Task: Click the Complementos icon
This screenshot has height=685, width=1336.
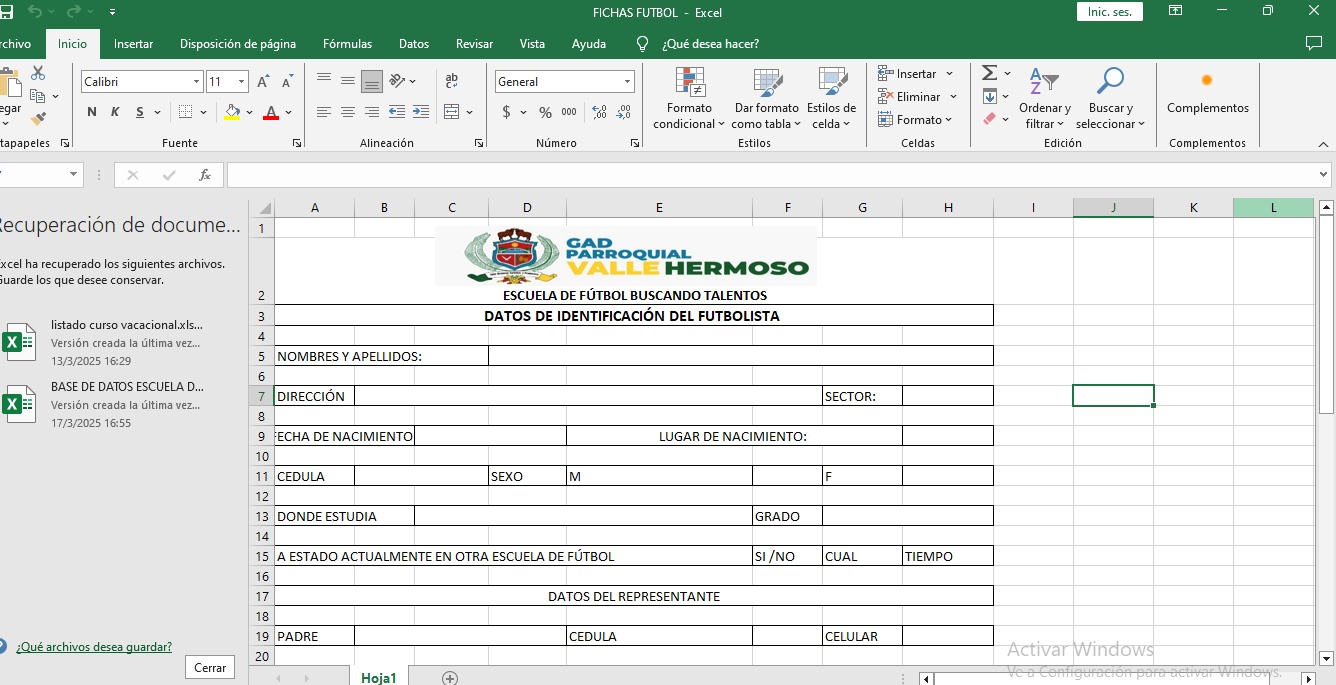Action: point(1207,82)
